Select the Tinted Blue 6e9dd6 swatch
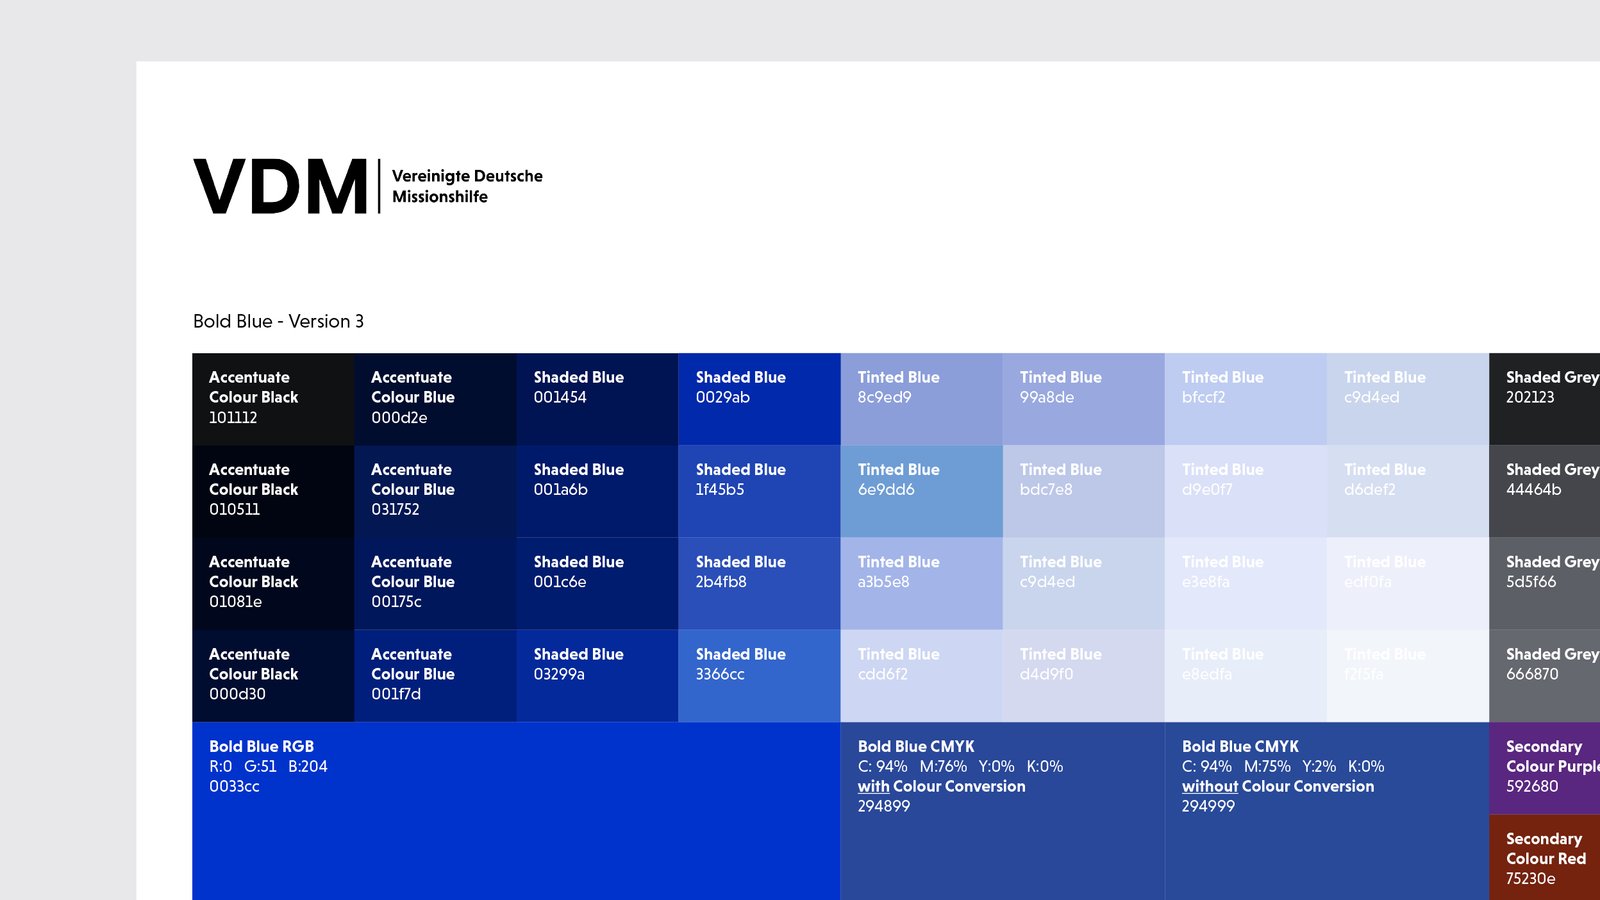The image size is (1600, 900). (921, 491)
